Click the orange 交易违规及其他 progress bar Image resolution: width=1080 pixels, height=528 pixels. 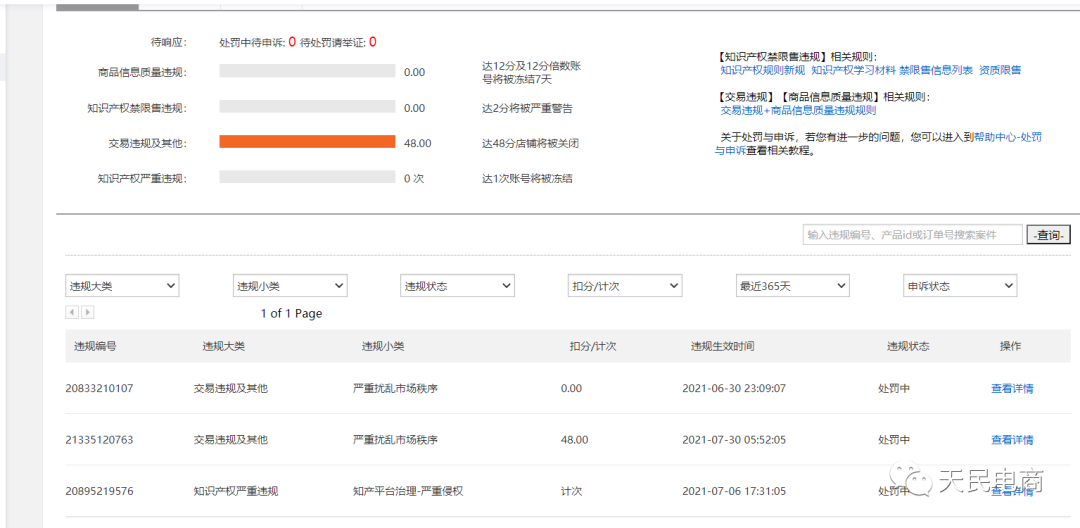pyautogui.click(x=307, y=141)
